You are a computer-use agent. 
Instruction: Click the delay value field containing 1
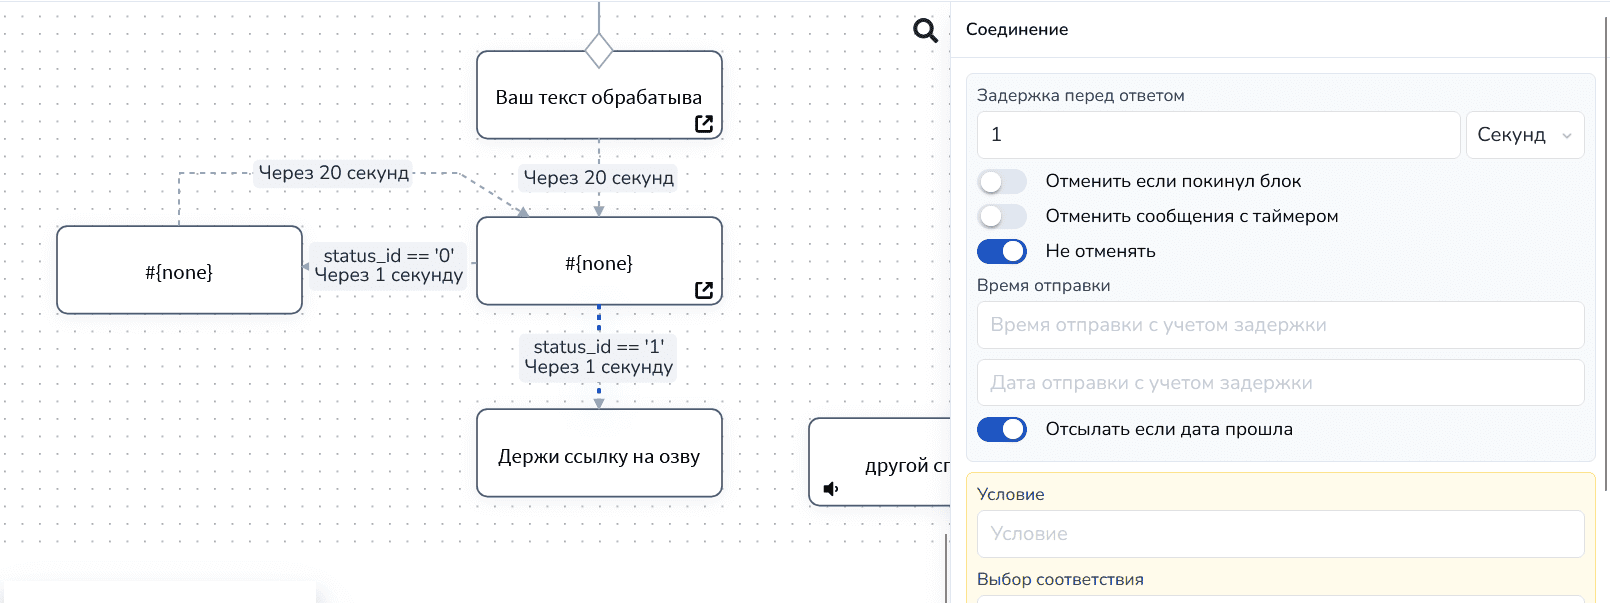click(x=1218, y=135)
